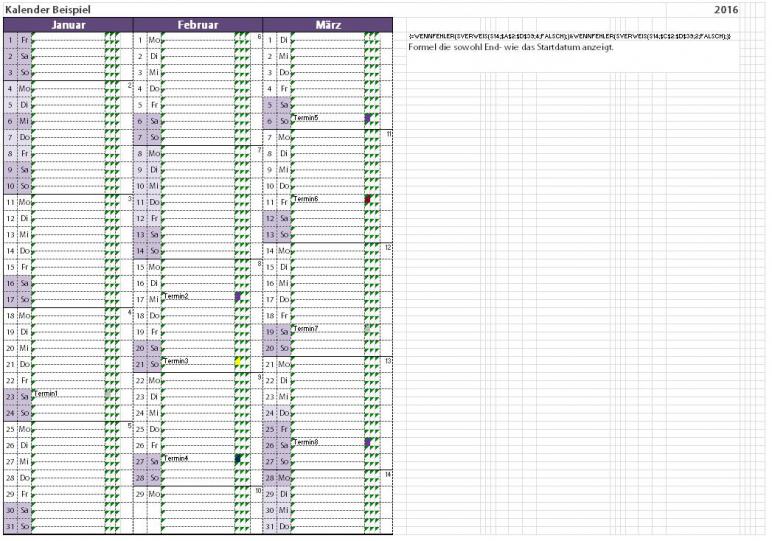772x541 pixels.
Task: Select weekday 'Sa' for 23 Januar
Action: pos(24,397)
